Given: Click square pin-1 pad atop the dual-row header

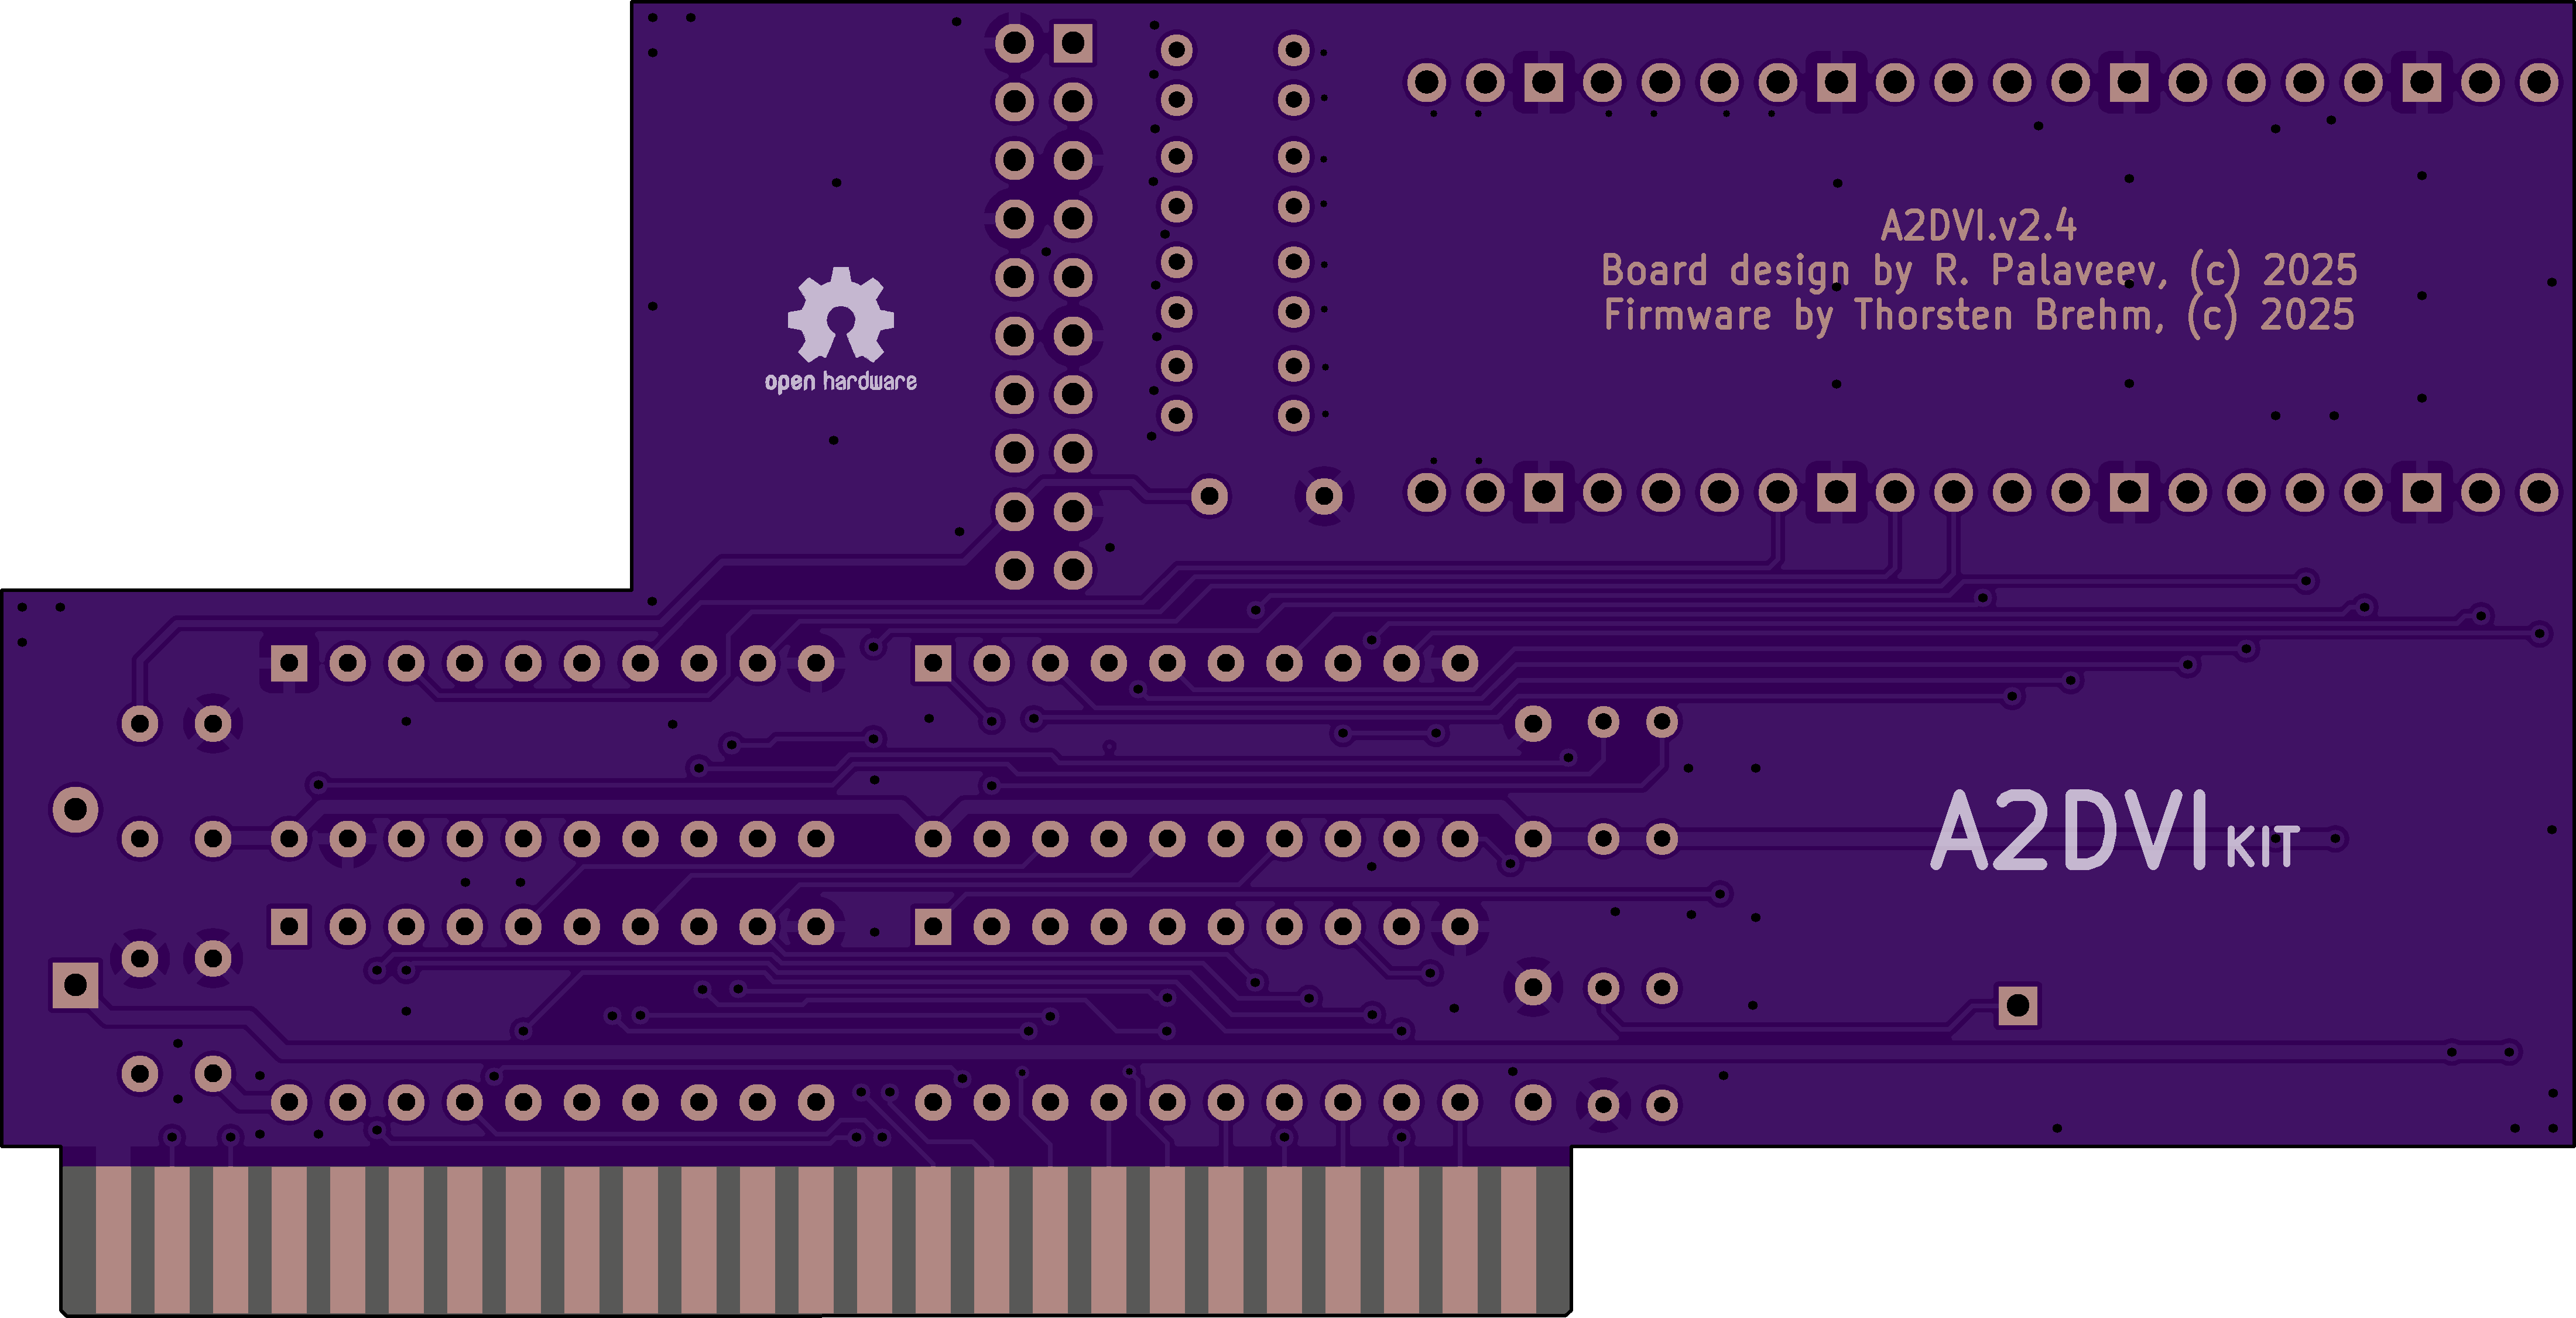Looking at the screenshot, I should (x=1073, y=43).
